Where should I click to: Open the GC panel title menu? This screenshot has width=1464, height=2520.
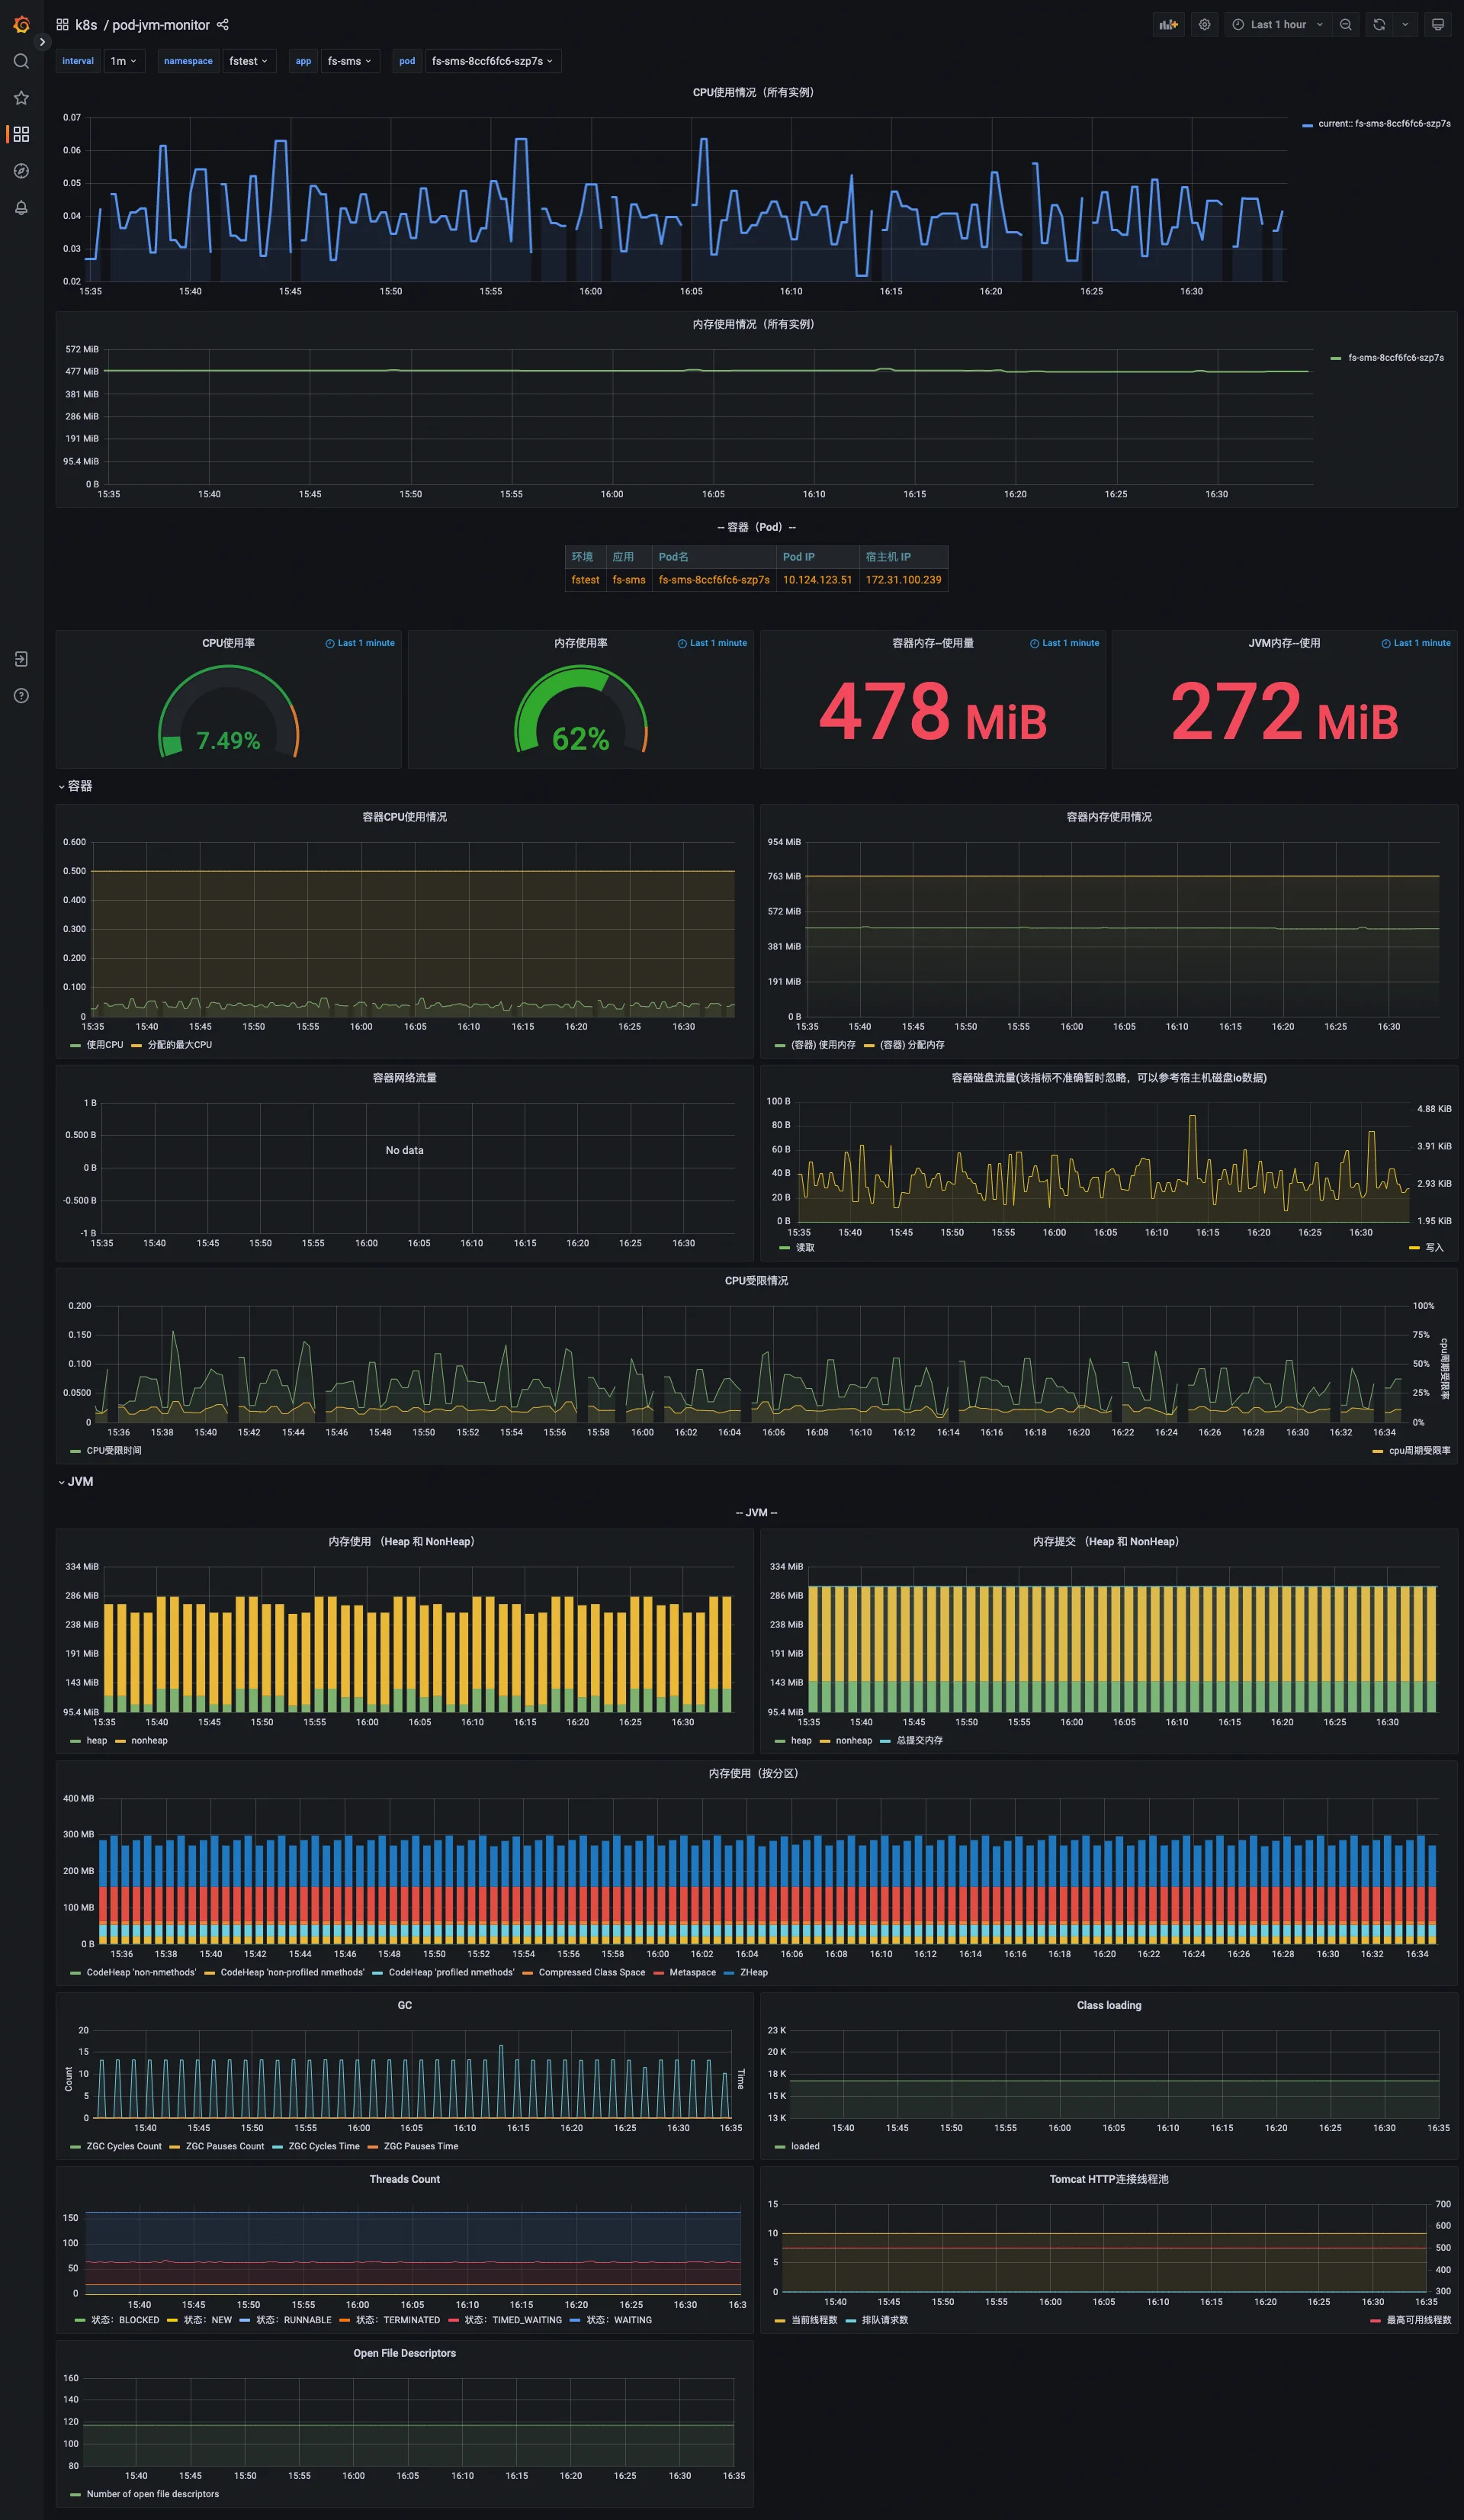[404, 2005]
